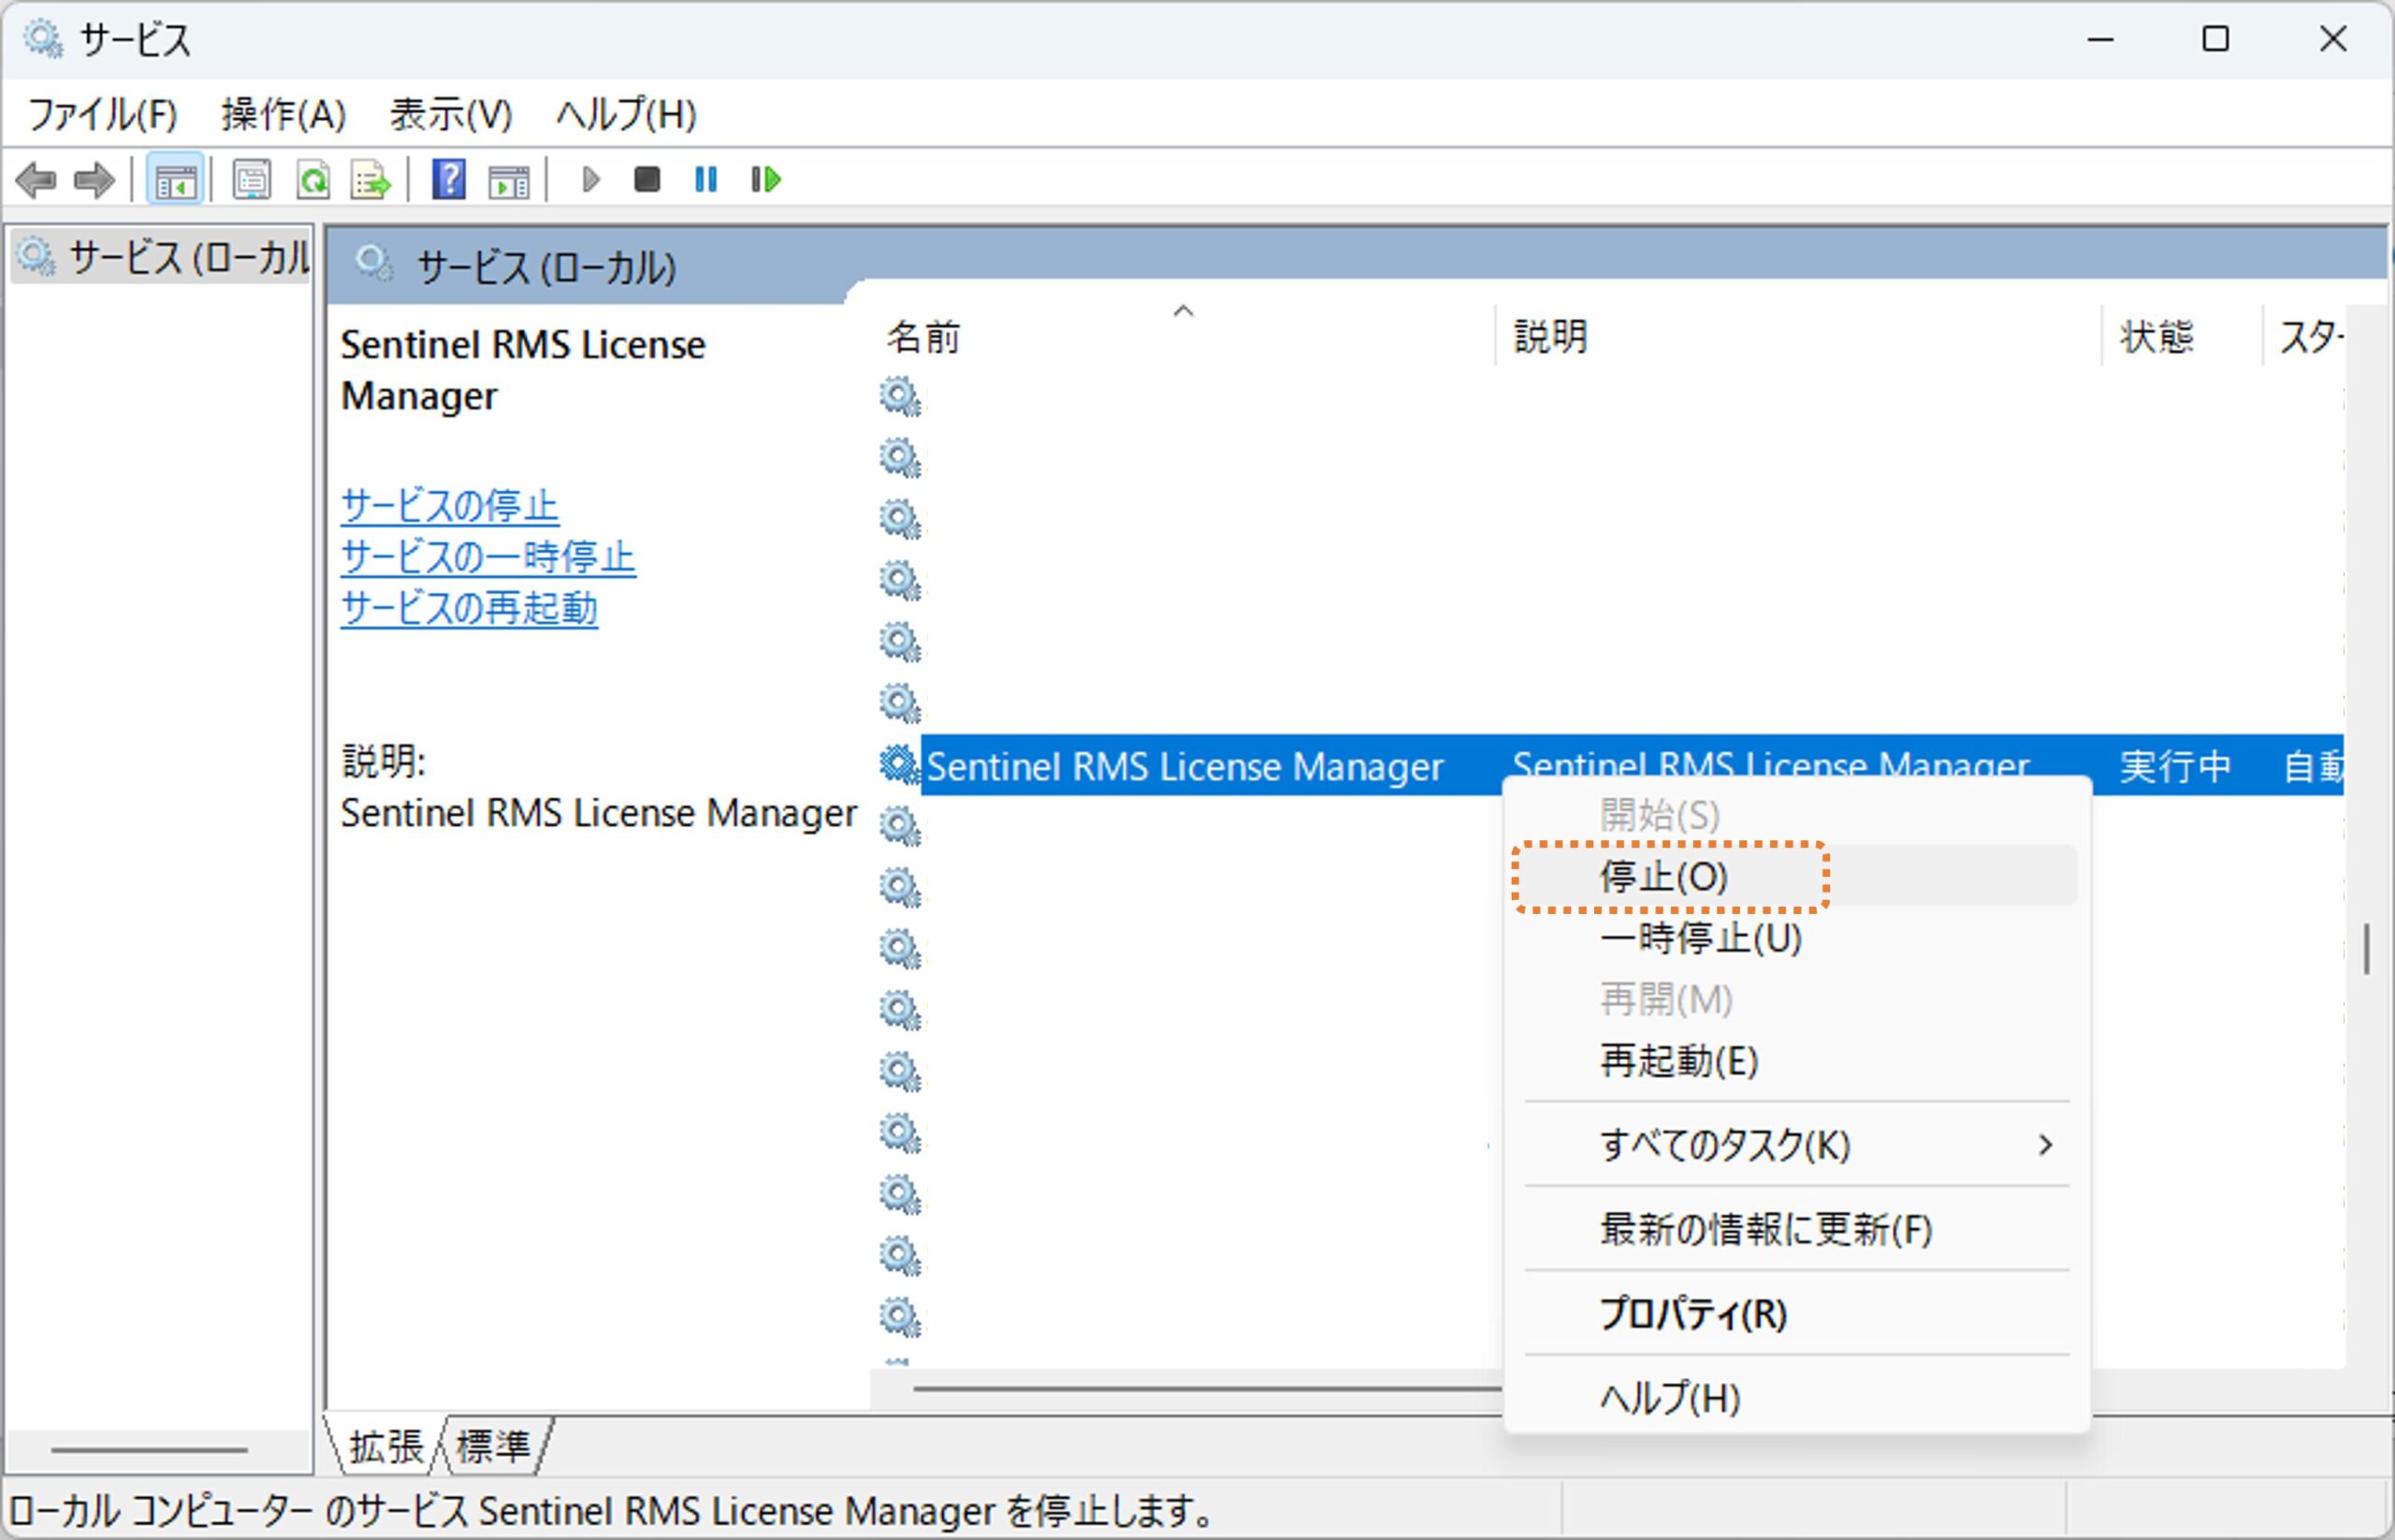
Task: Open the blue Help question mark icon
Action: (x=448, y=181)
